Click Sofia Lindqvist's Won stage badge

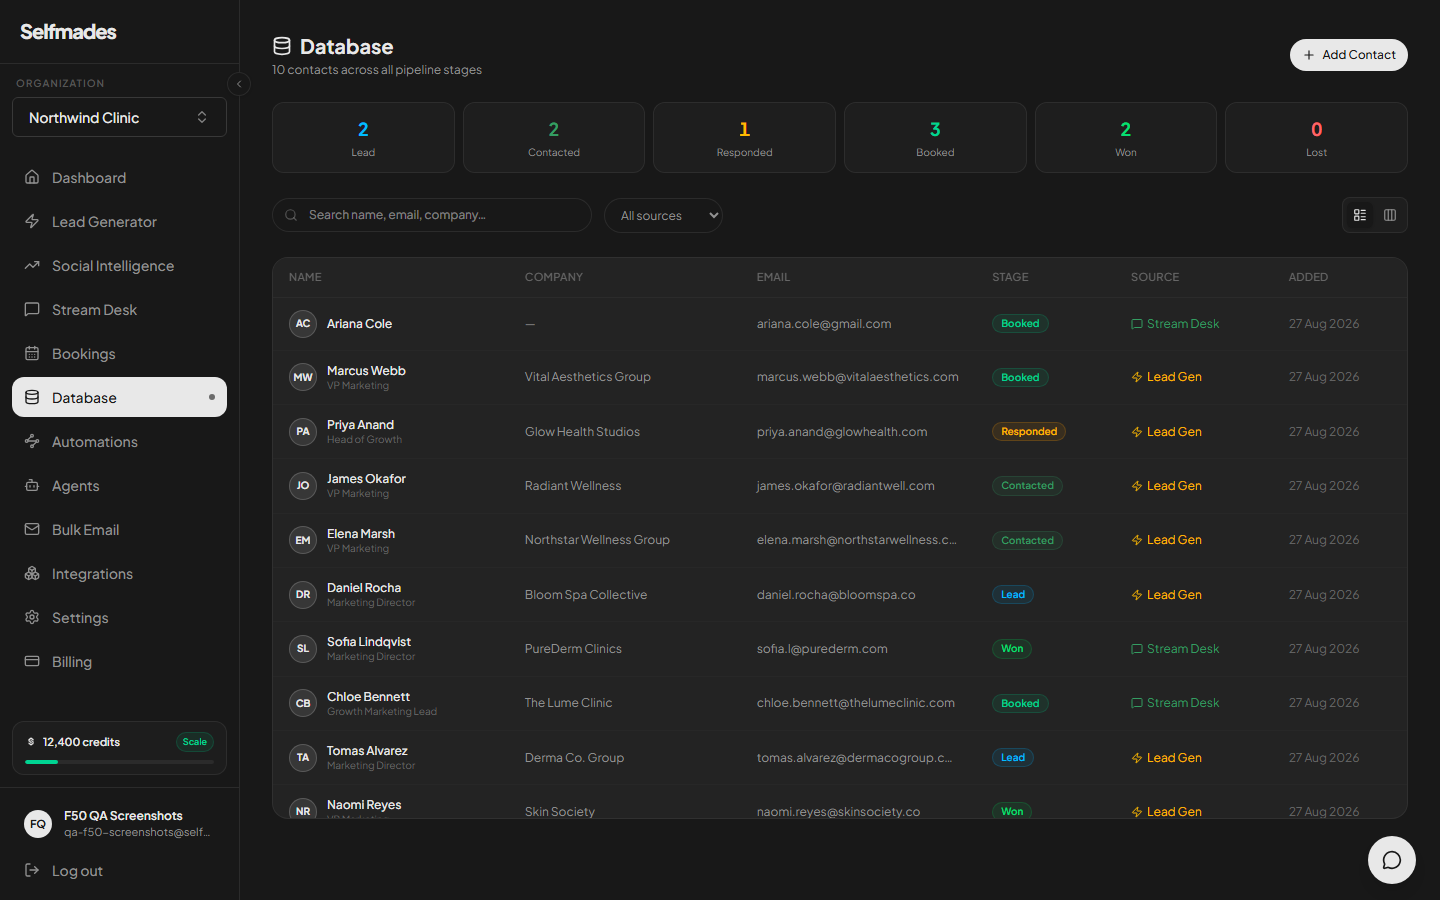[x=1012, y=649]
